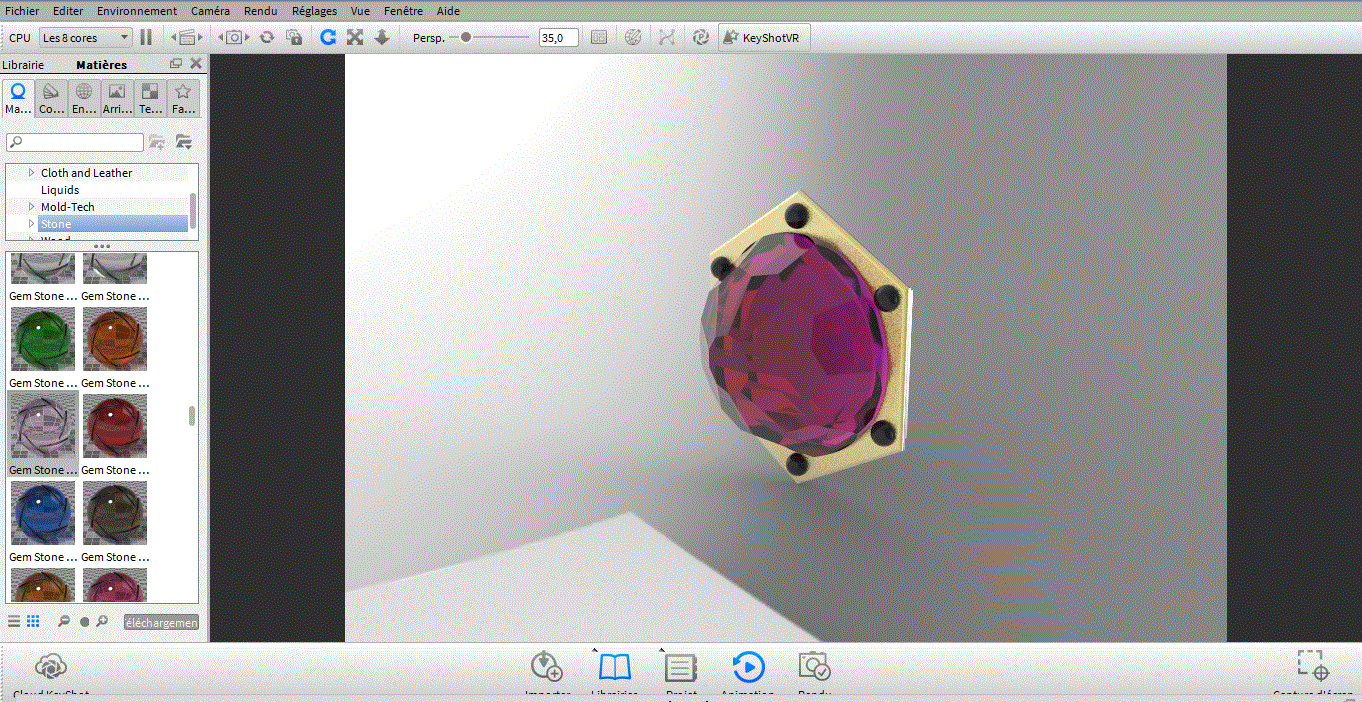The width and height of the screenshot is (1362, 702).
Task: Expand the Cloth and Leather category
Action: click(31, 173)
